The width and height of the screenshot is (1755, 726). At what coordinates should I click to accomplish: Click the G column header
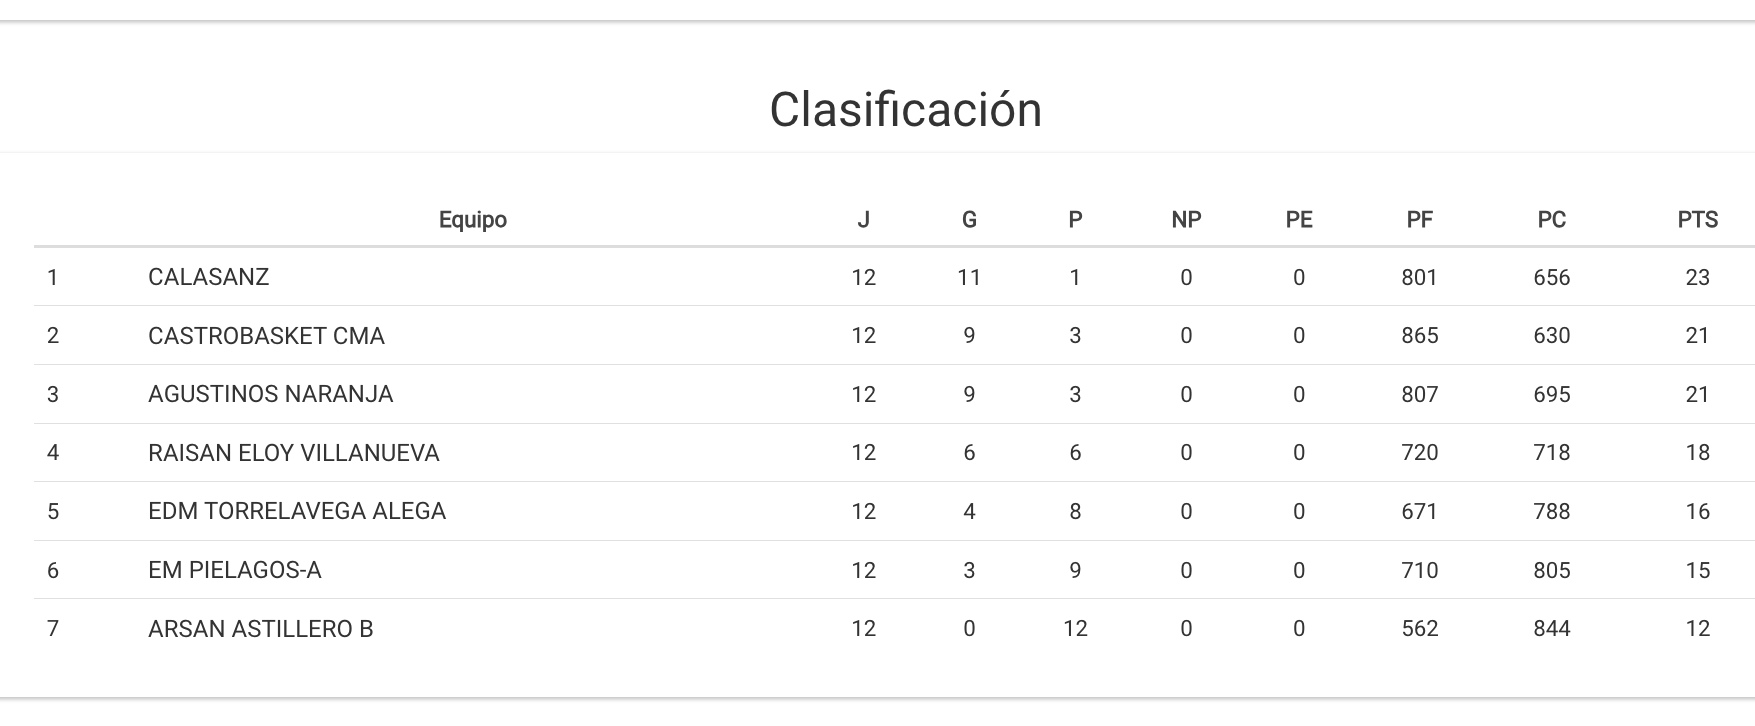[968, 220]
